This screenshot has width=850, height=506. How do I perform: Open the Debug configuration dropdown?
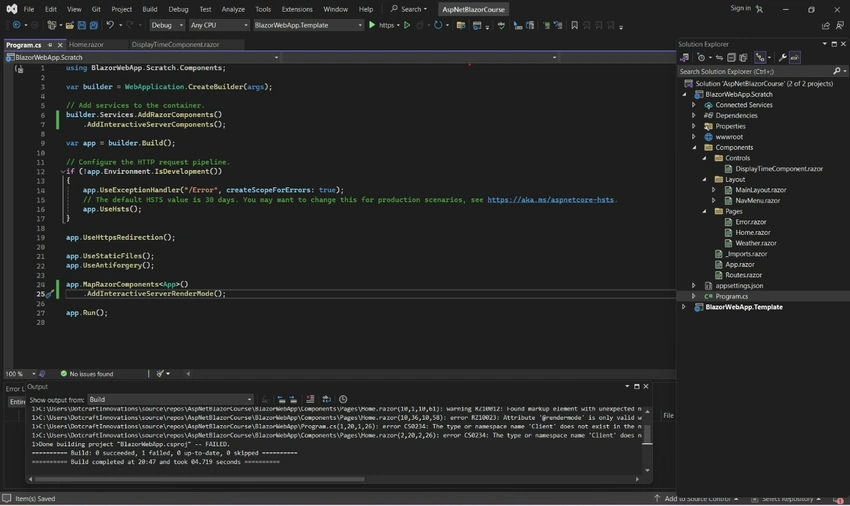tap(167, 25)
